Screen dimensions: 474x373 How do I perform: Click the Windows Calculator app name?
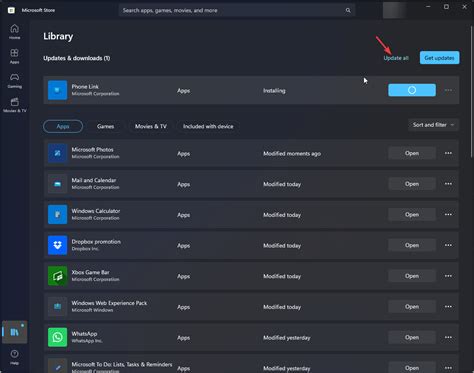[96, 211]
